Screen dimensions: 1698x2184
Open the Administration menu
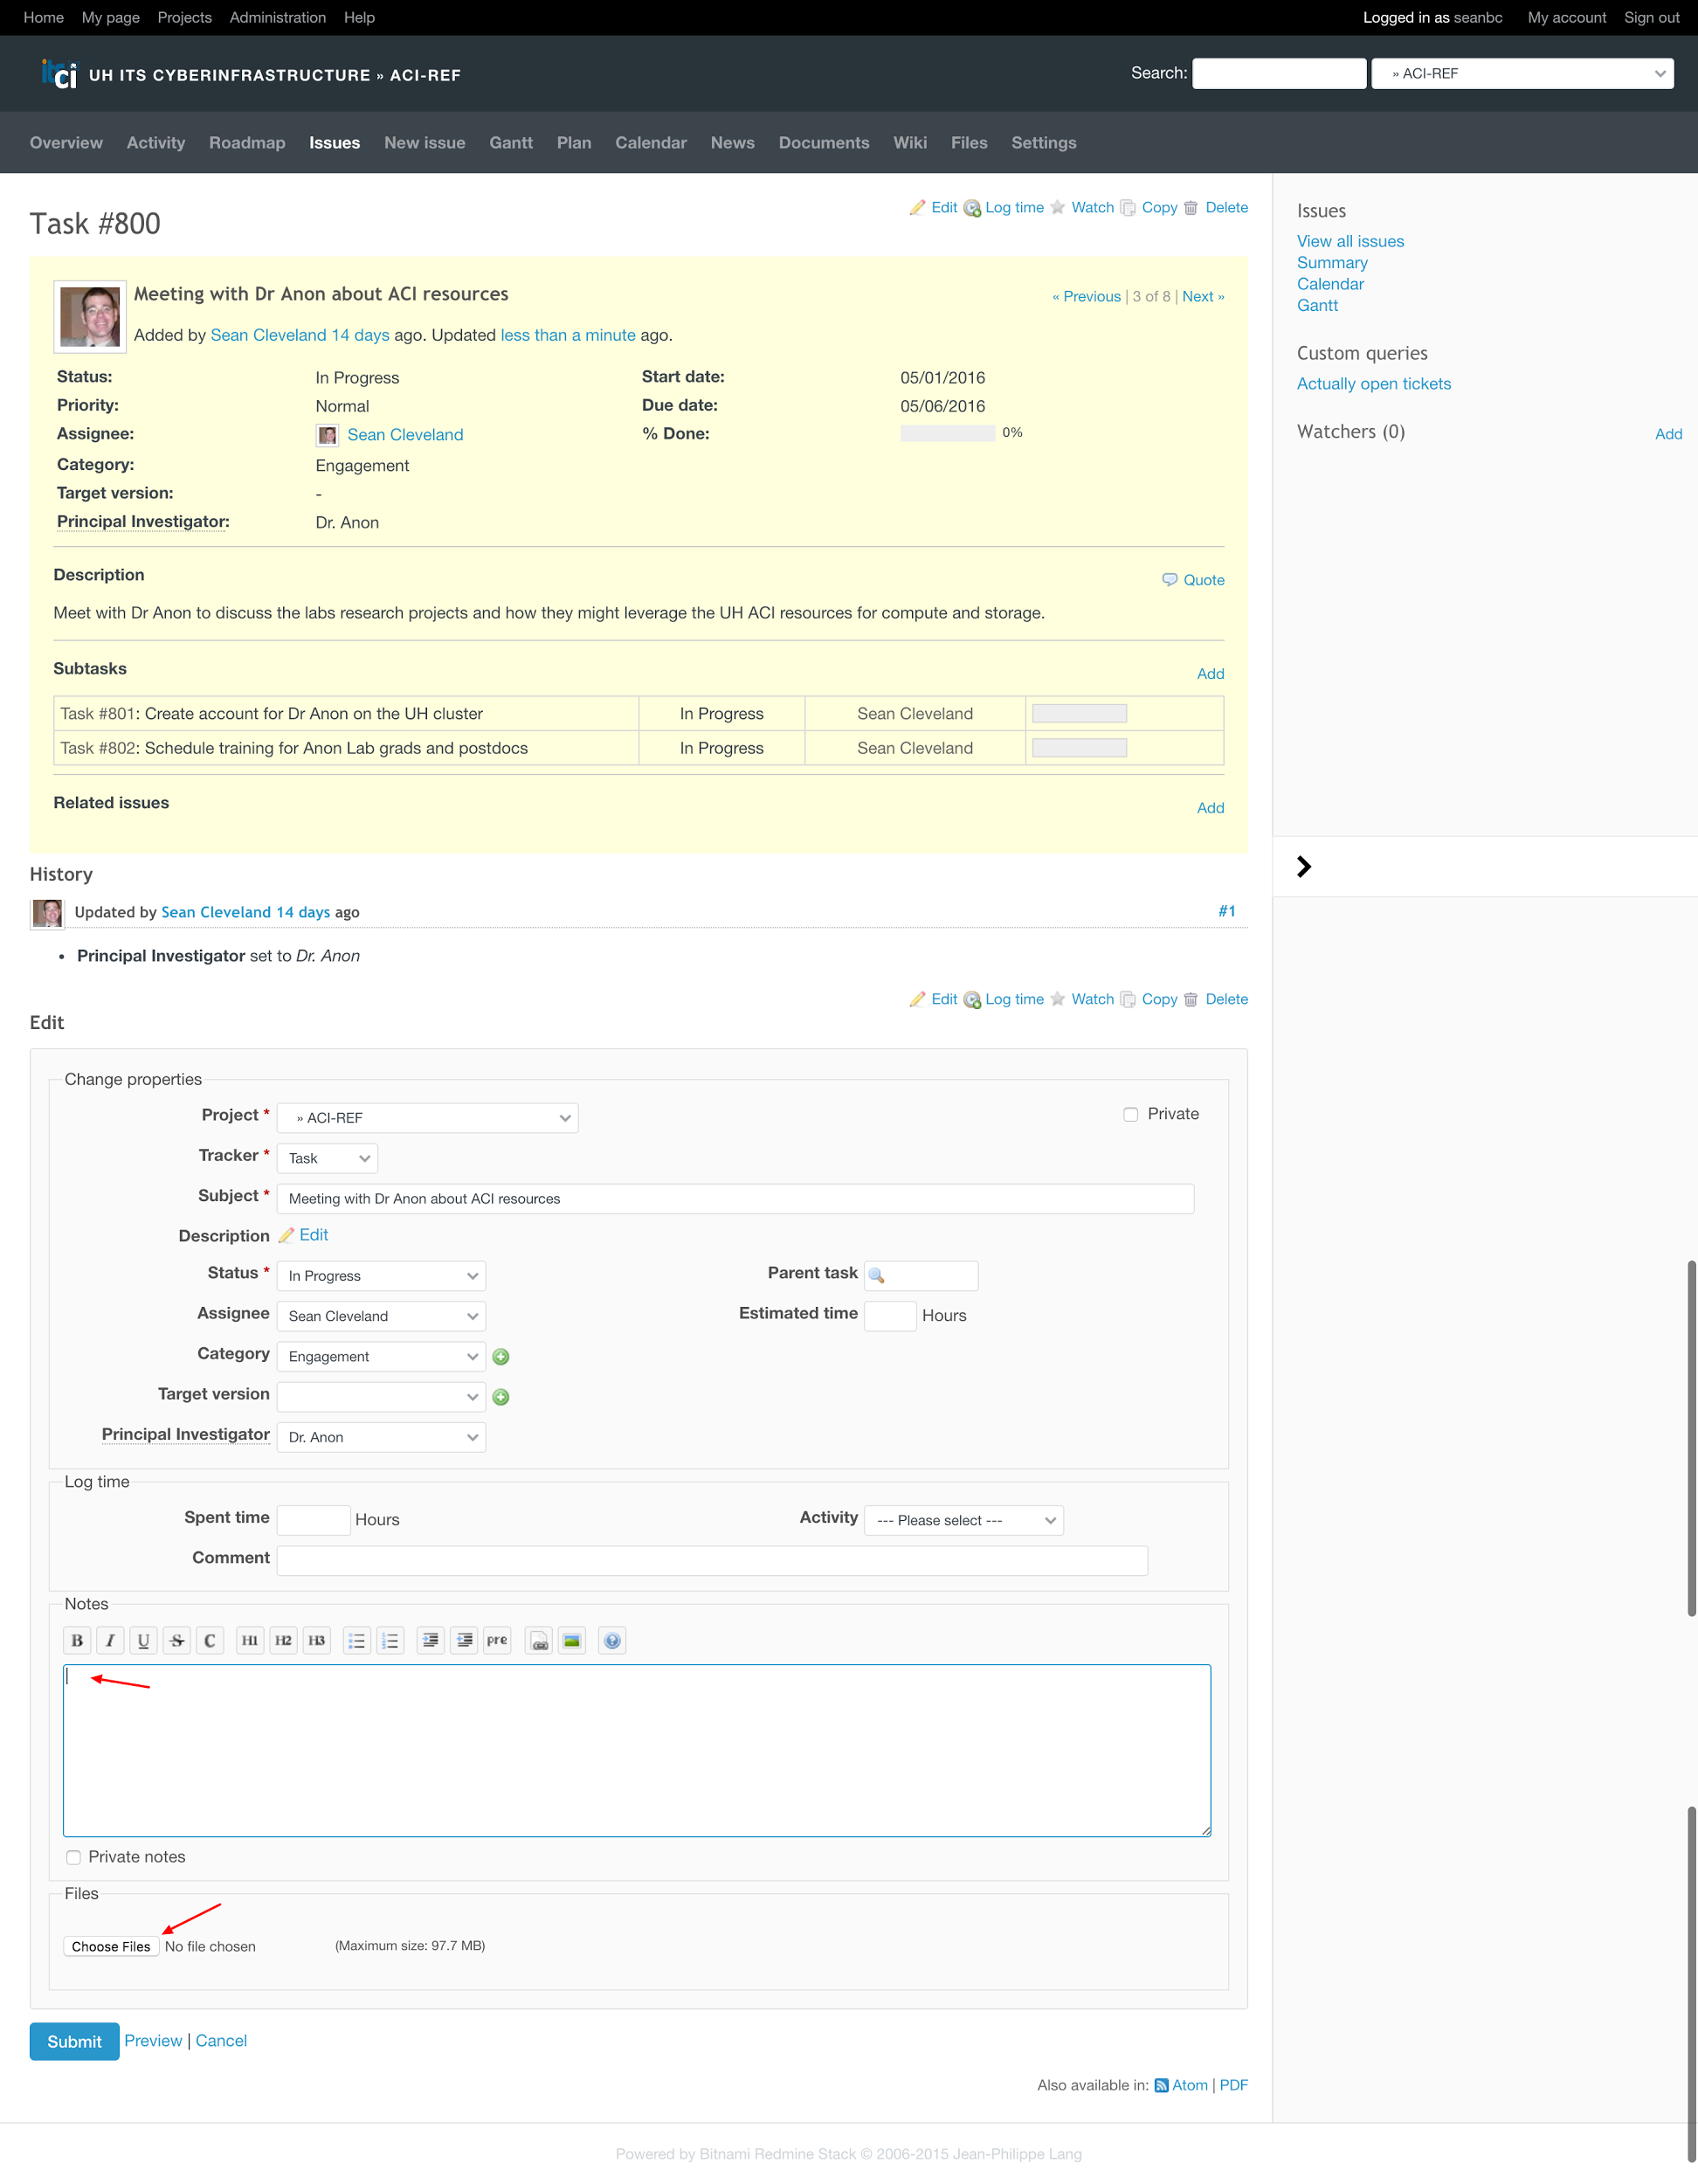click(x=278, y=18)
